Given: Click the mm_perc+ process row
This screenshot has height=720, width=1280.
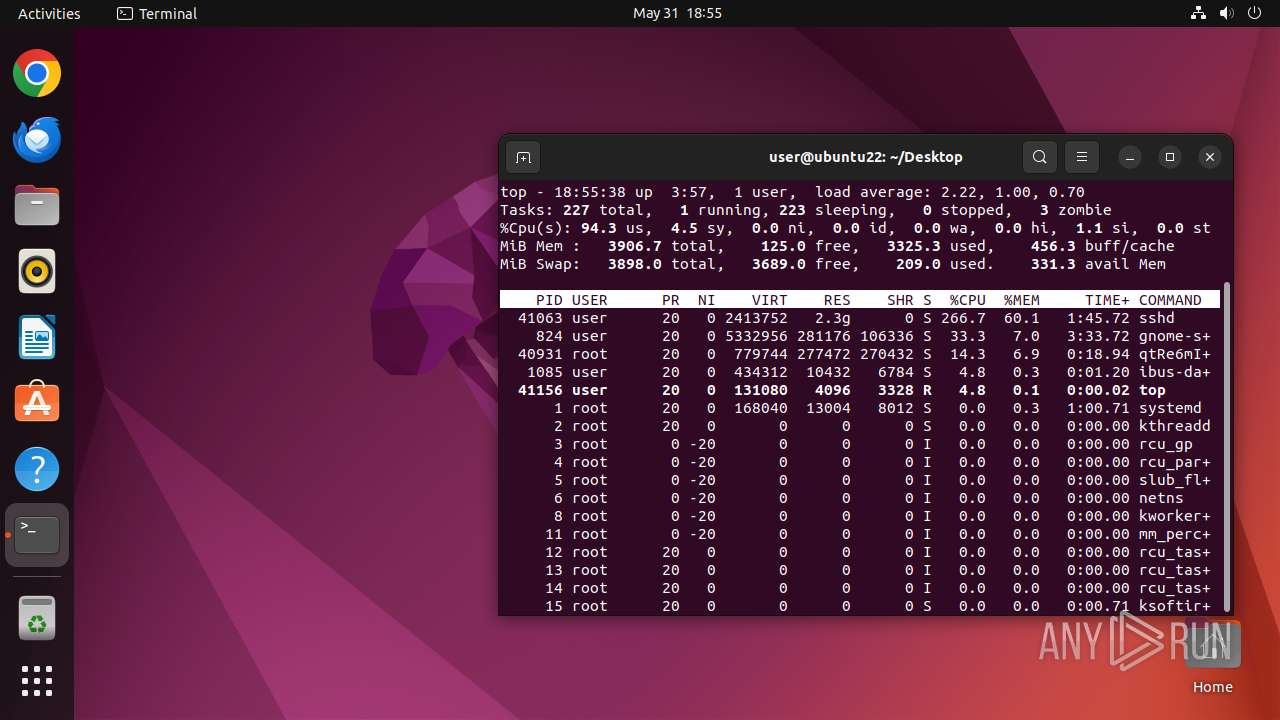Looking at the screenshot, I should pyautogui.click(x=860, y=534).
